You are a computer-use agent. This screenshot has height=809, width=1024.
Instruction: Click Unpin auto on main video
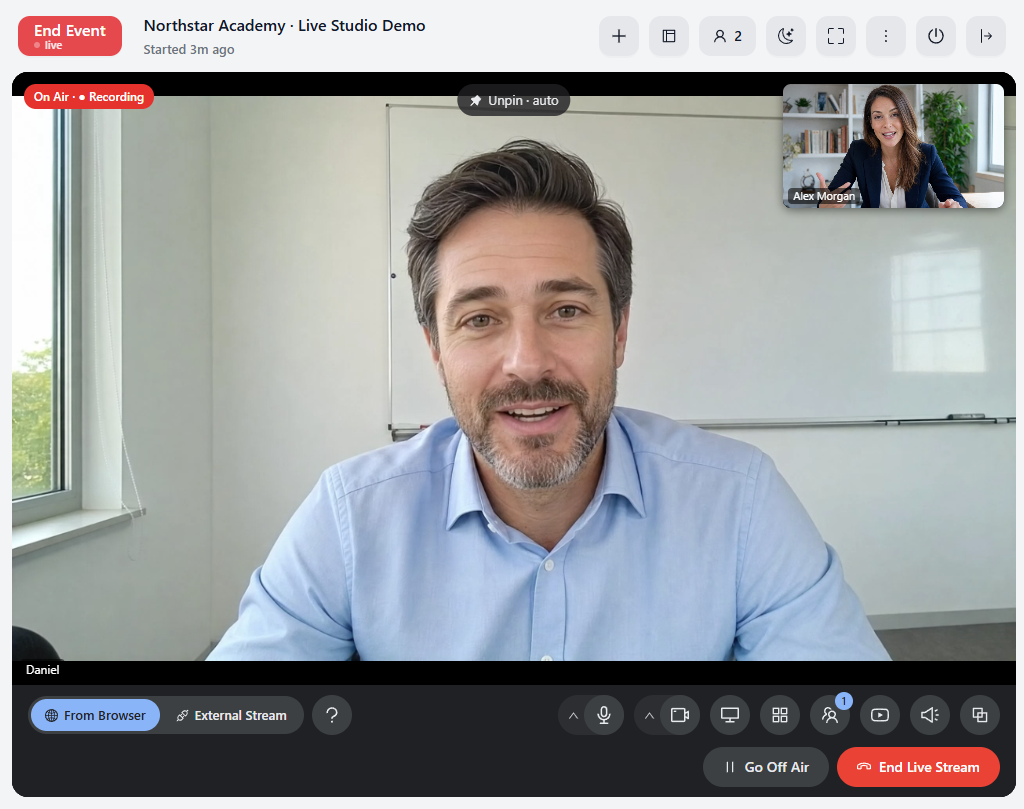[x=513, y=101]
